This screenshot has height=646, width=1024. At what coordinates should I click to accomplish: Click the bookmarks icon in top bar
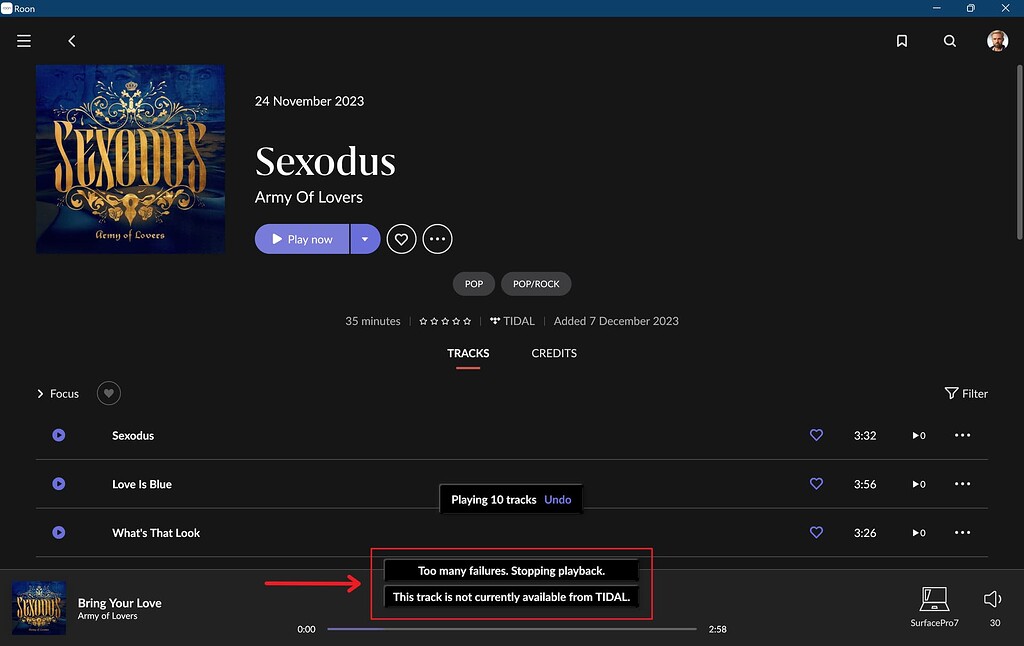[901, 41]
